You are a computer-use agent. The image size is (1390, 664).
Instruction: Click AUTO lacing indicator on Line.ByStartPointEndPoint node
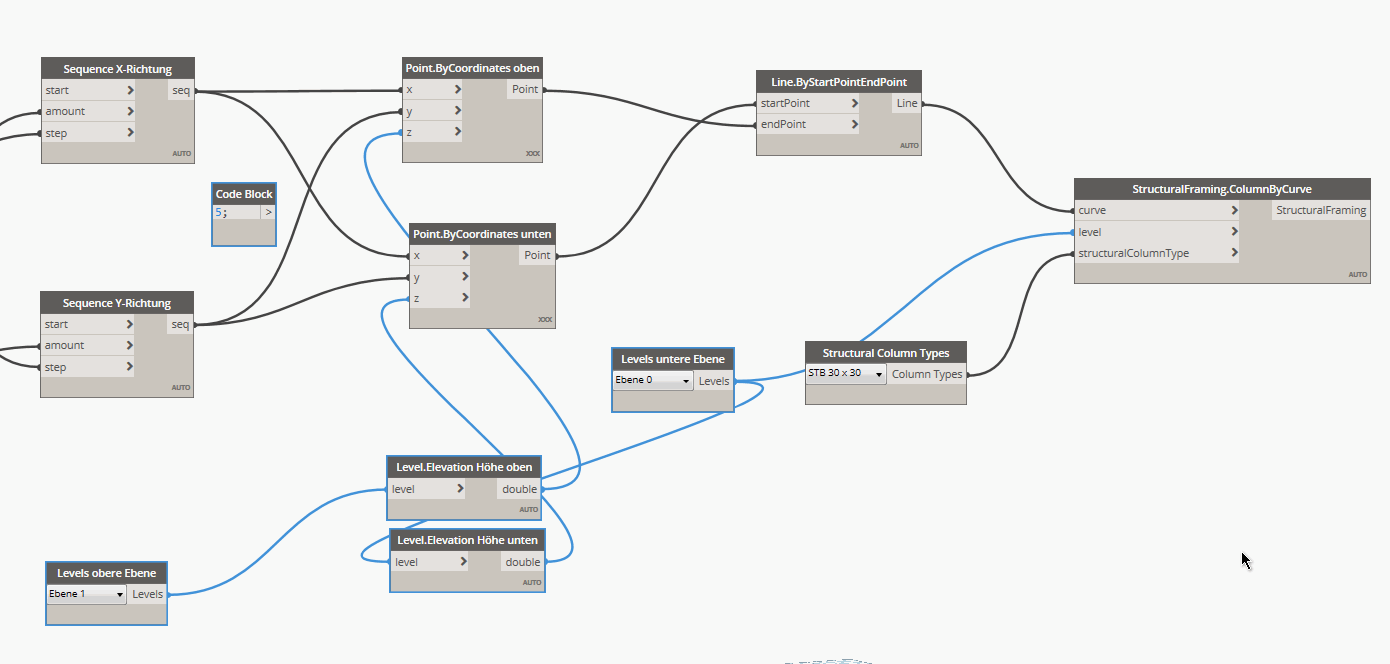pos(908,146)
